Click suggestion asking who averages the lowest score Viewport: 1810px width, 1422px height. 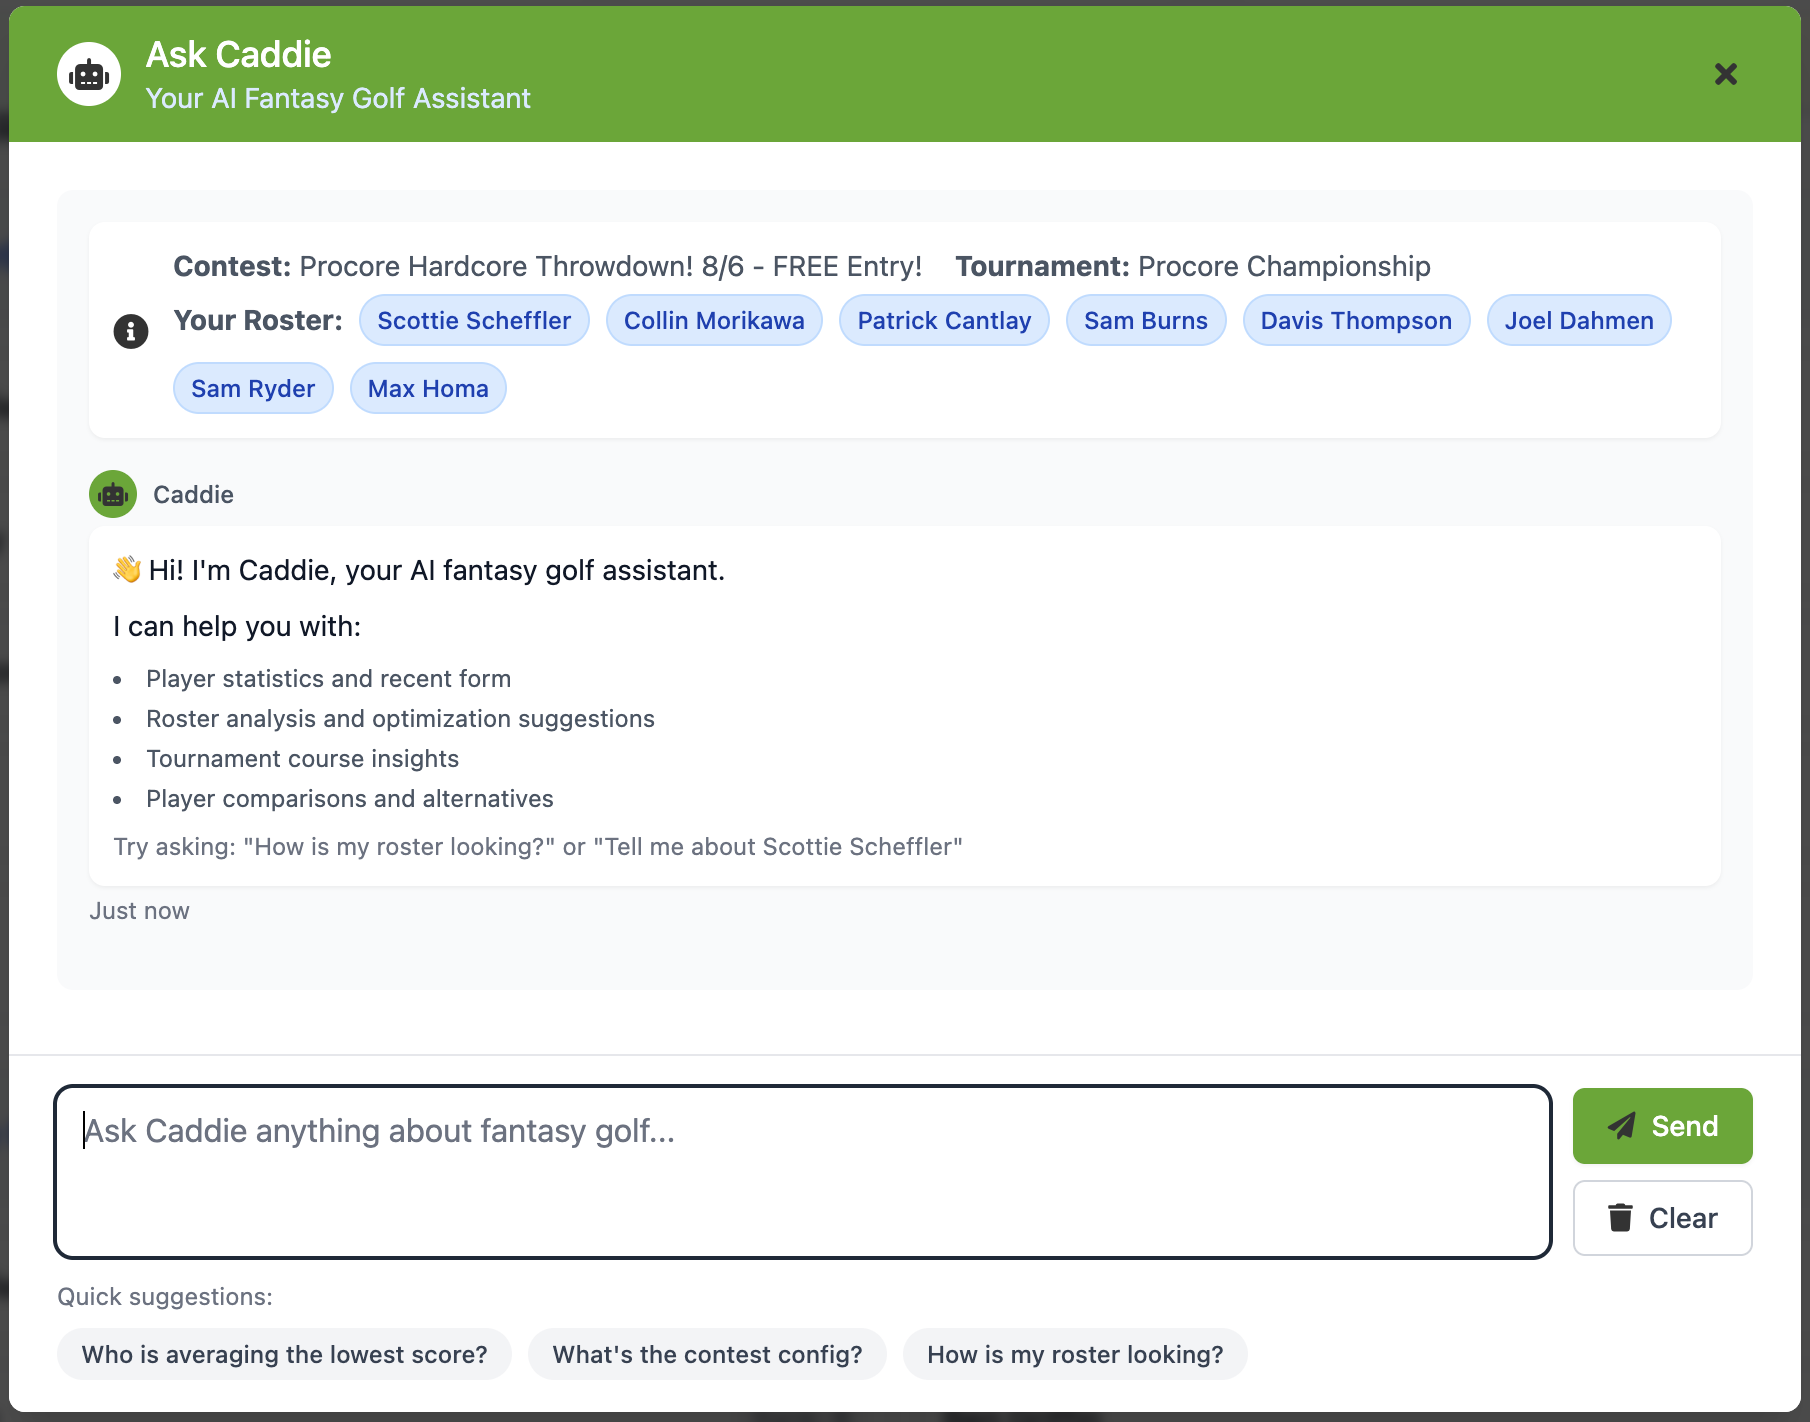click(x=284, y=1354)
